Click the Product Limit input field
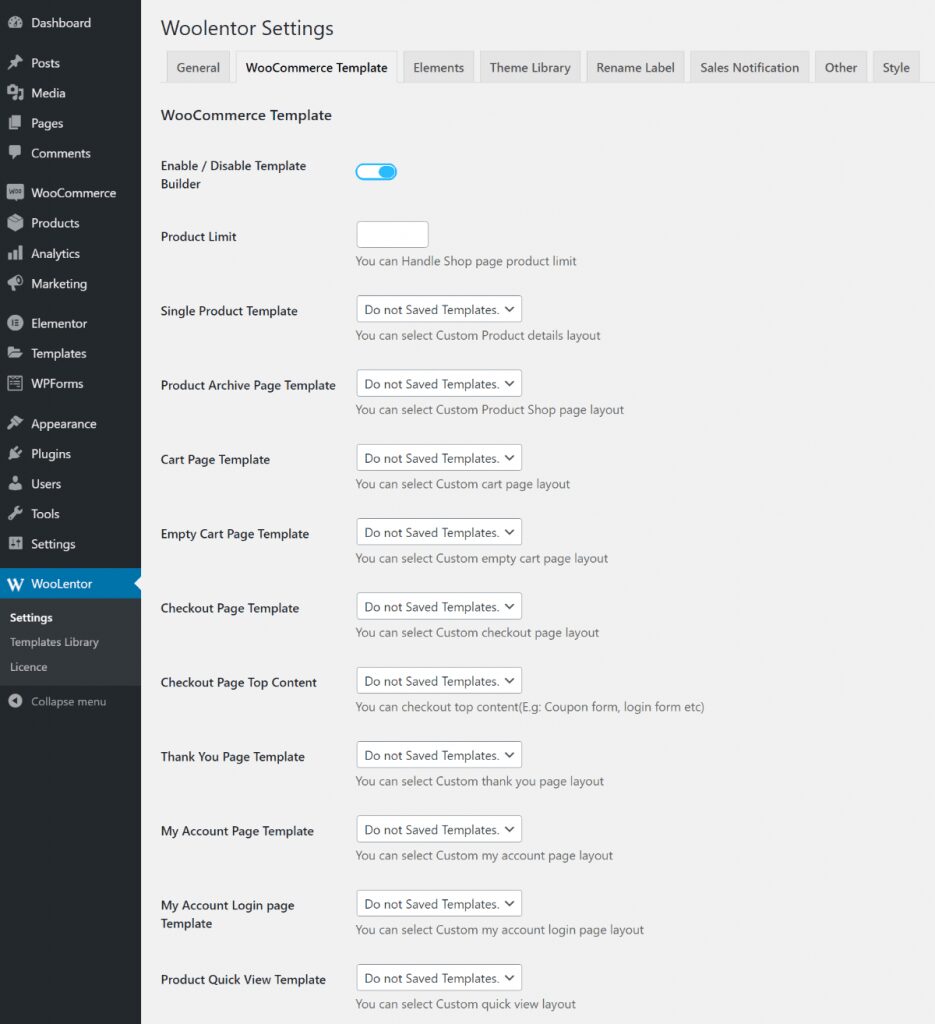This screenshot has height=1024, width=935. 392,234
